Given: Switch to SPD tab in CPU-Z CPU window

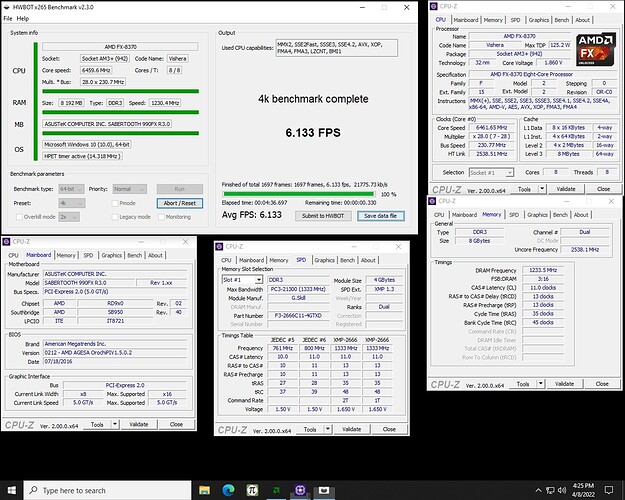Looking at the screenshot, I should [x=515, y=20].
